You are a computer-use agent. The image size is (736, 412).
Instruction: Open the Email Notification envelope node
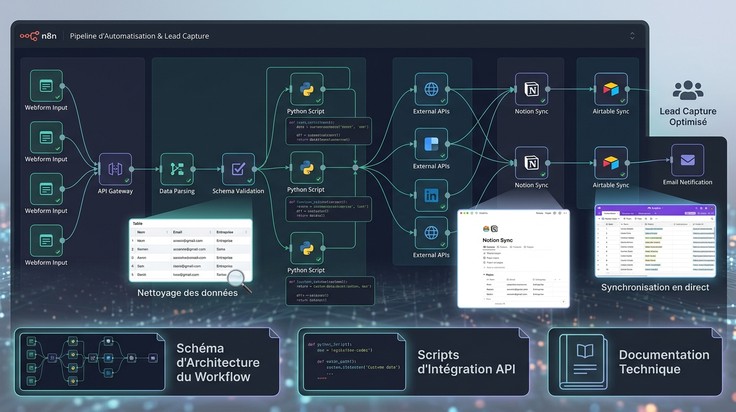click(687, 160)
